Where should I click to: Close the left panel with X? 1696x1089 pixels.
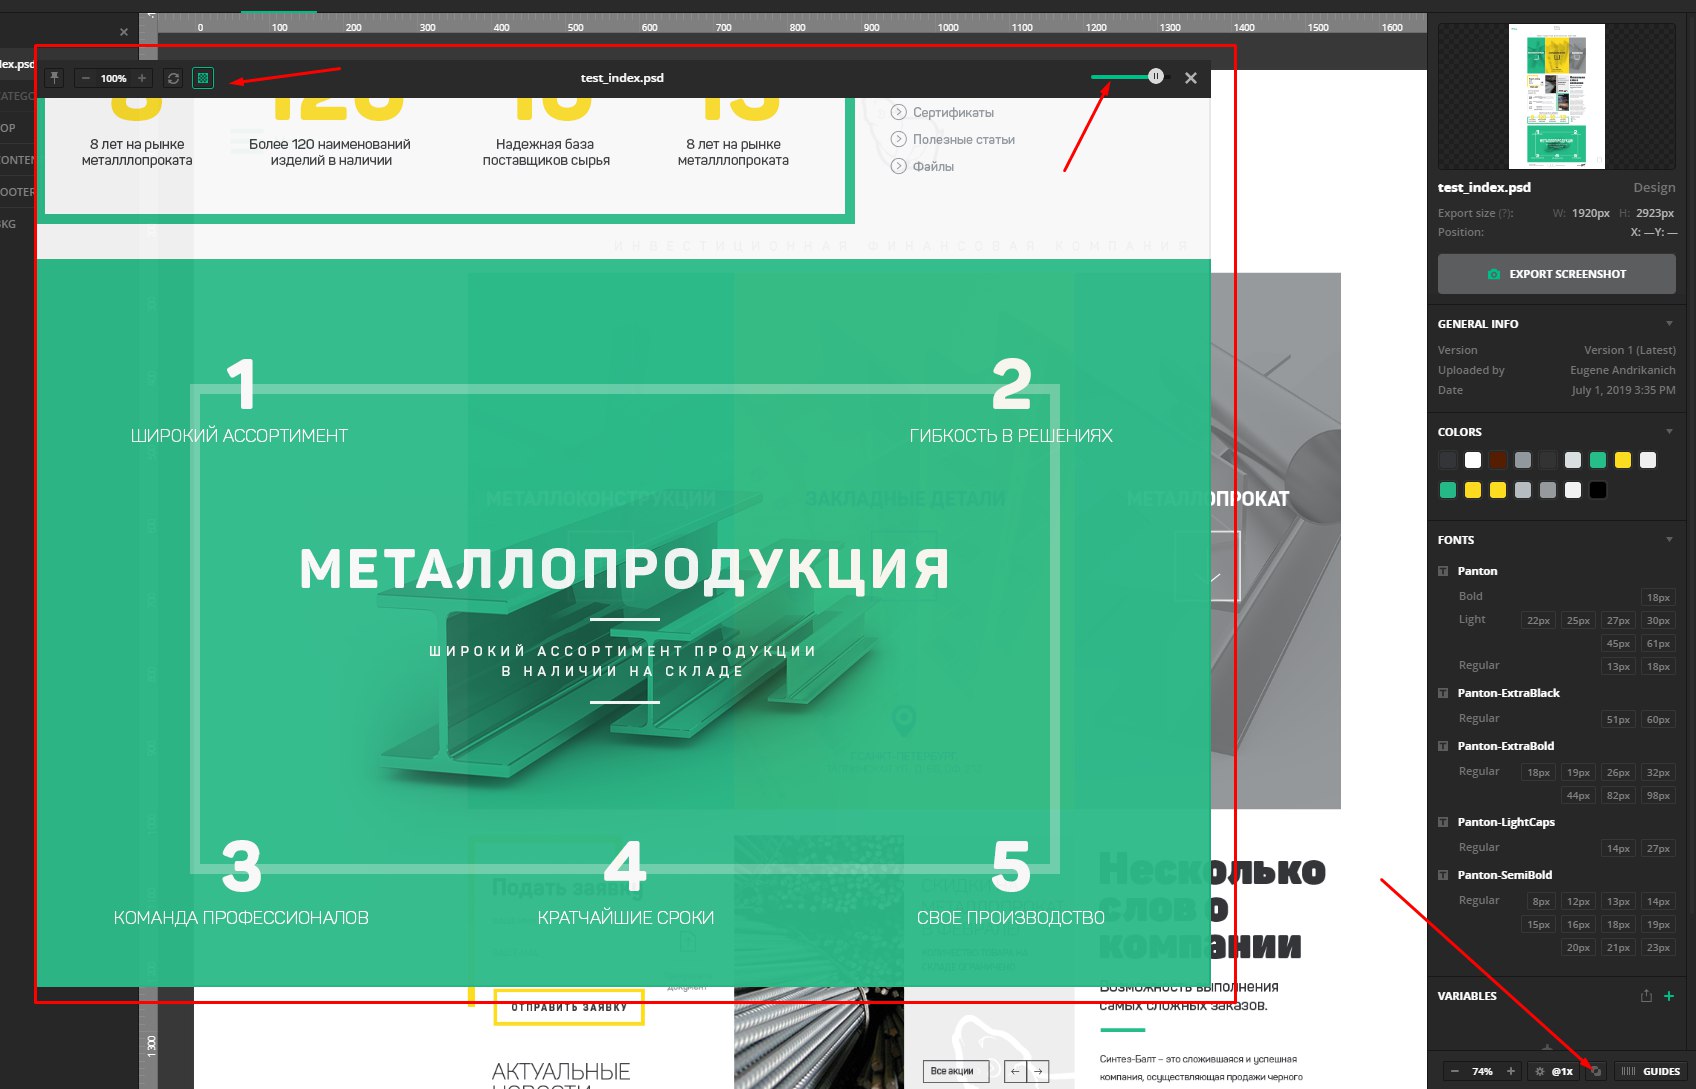pos(124,32)
